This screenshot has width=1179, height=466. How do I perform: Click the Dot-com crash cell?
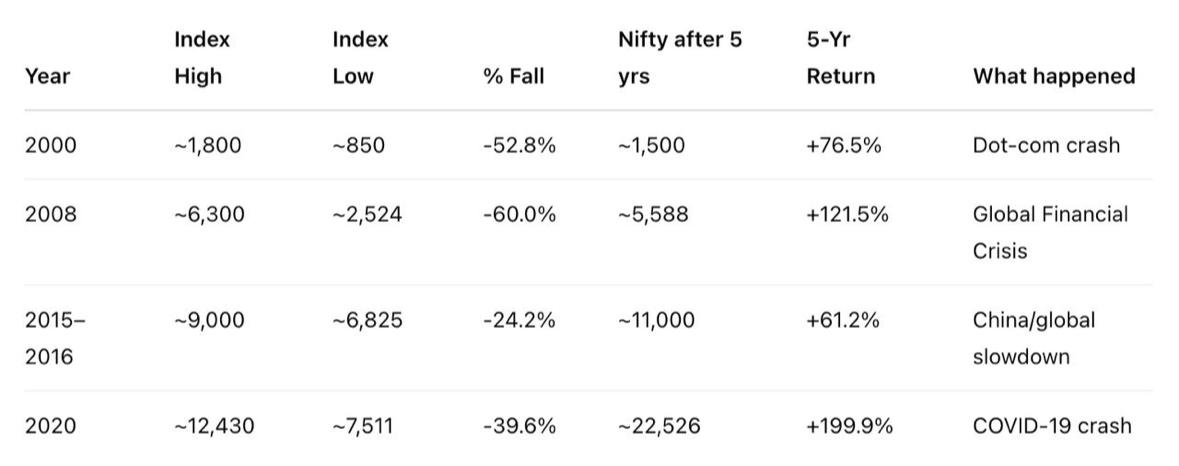pos(1045,145)
